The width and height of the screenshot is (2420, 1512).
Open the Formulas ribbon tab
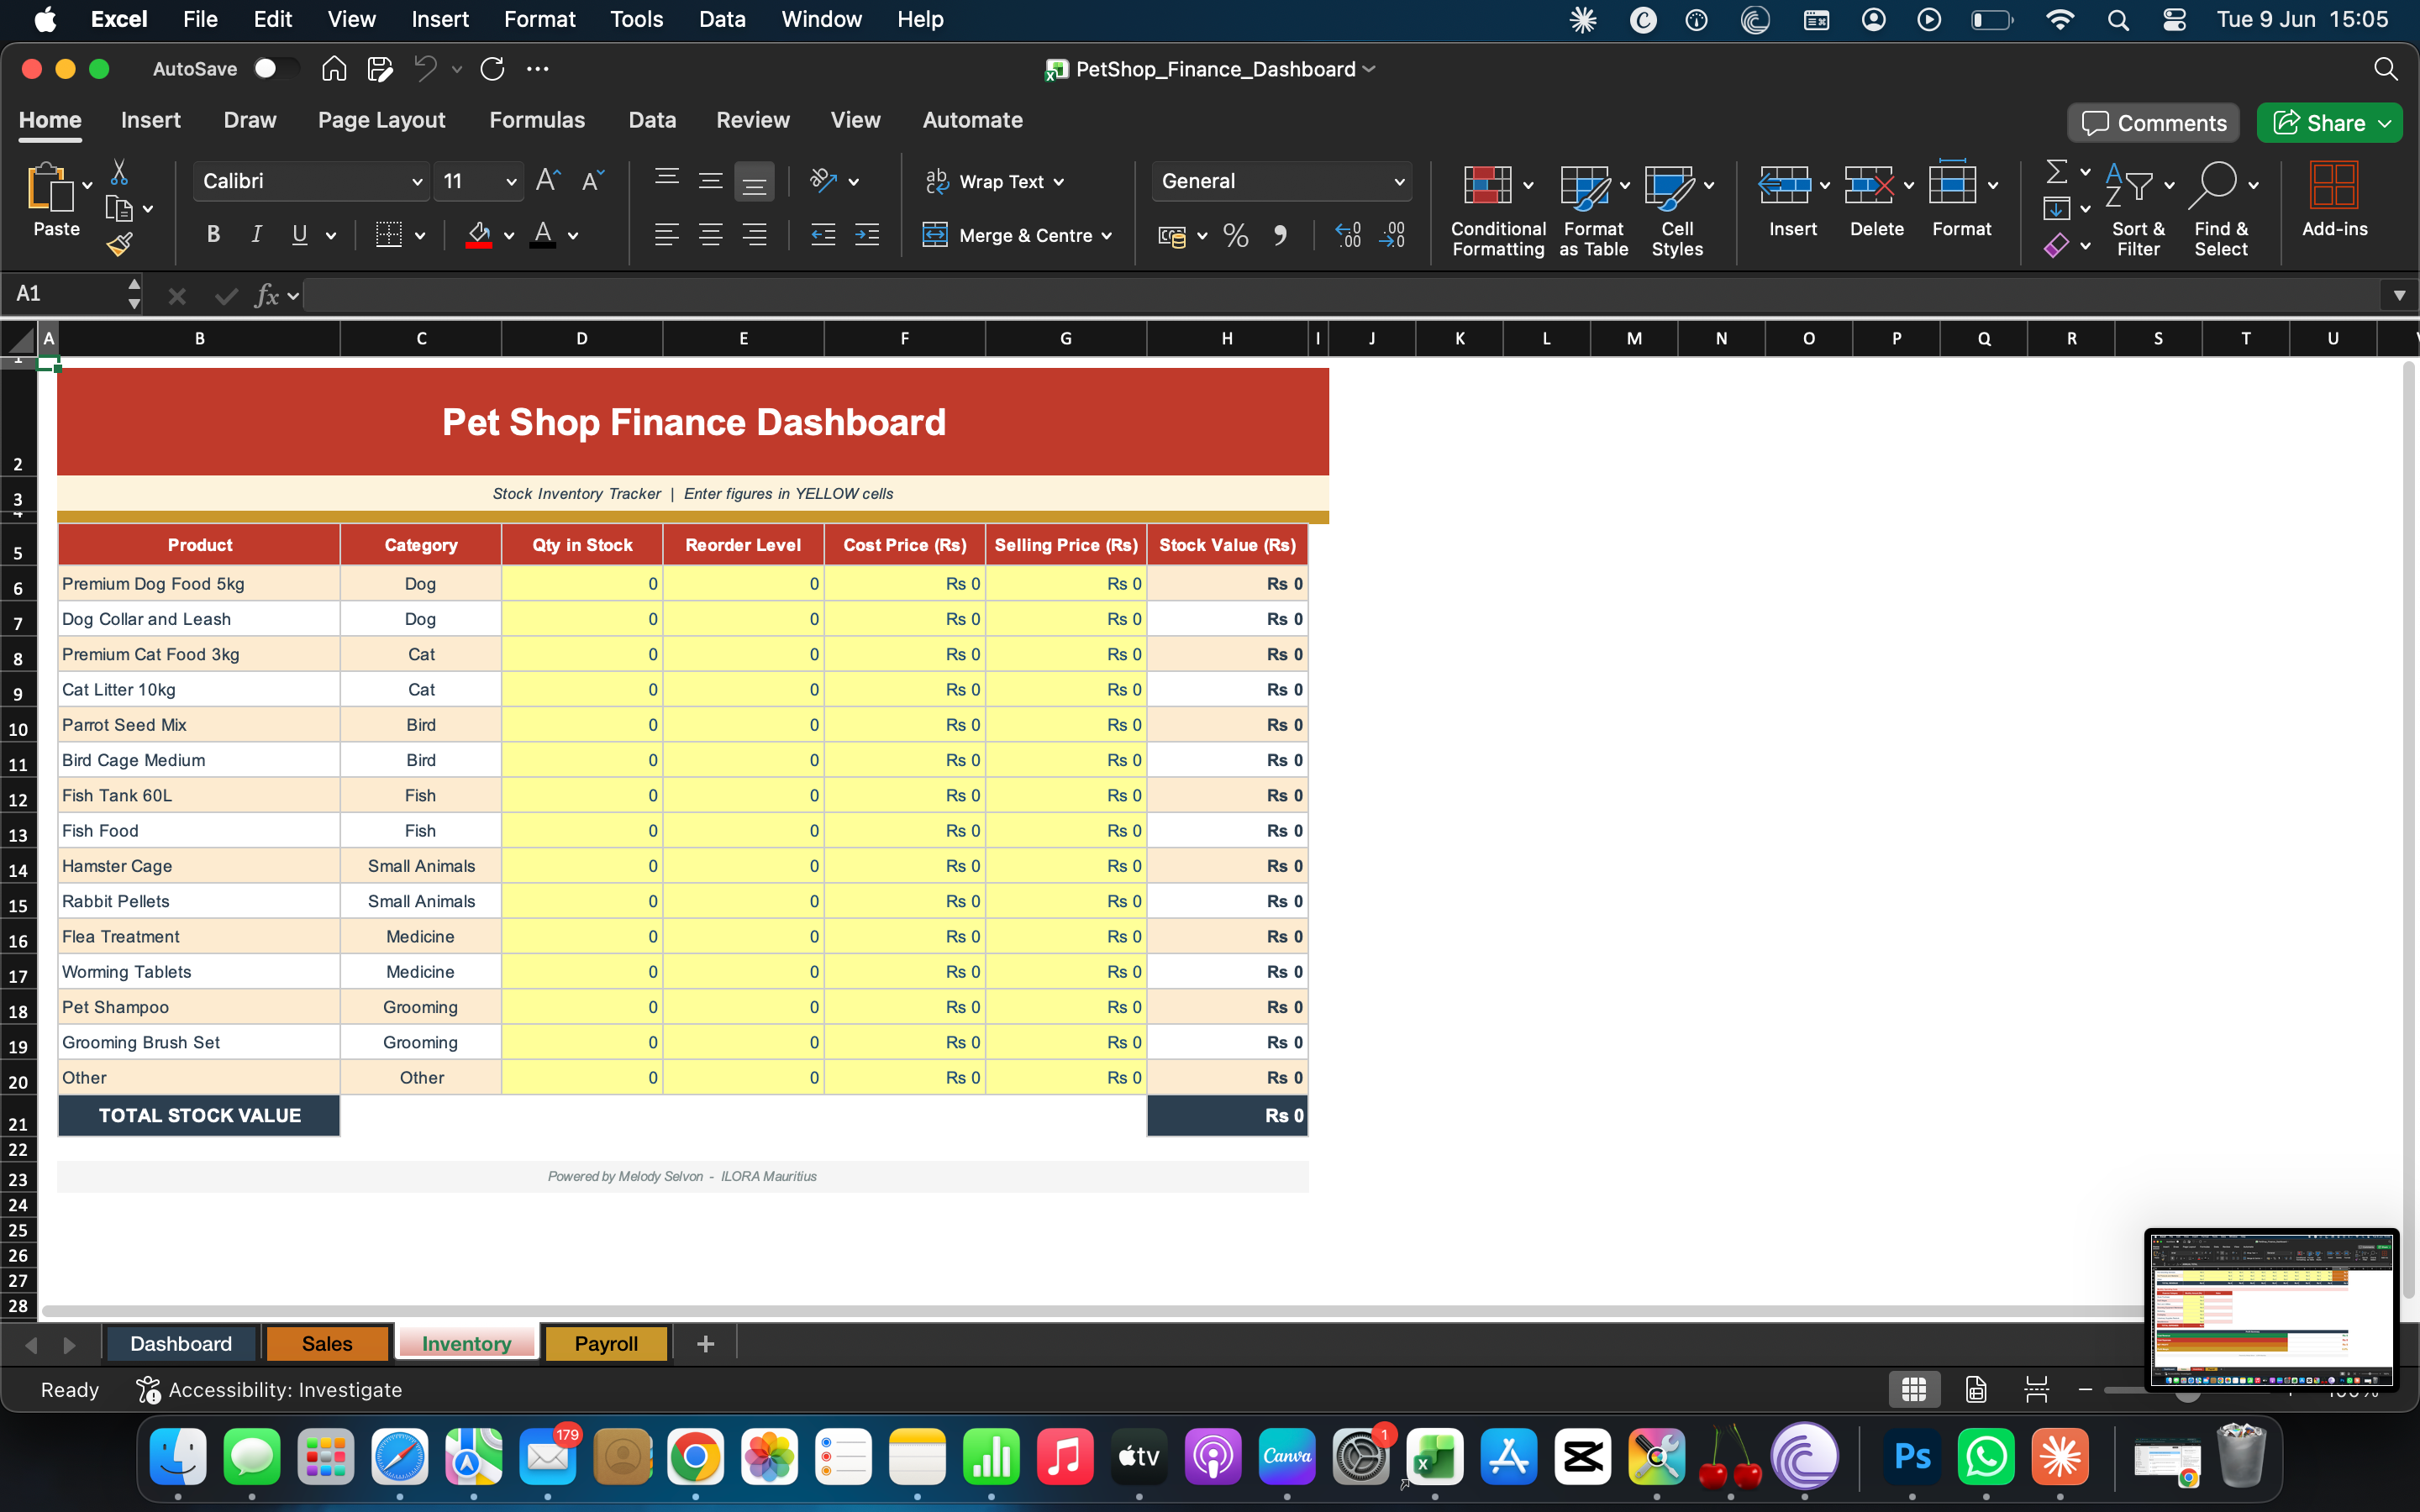point(537,120)
